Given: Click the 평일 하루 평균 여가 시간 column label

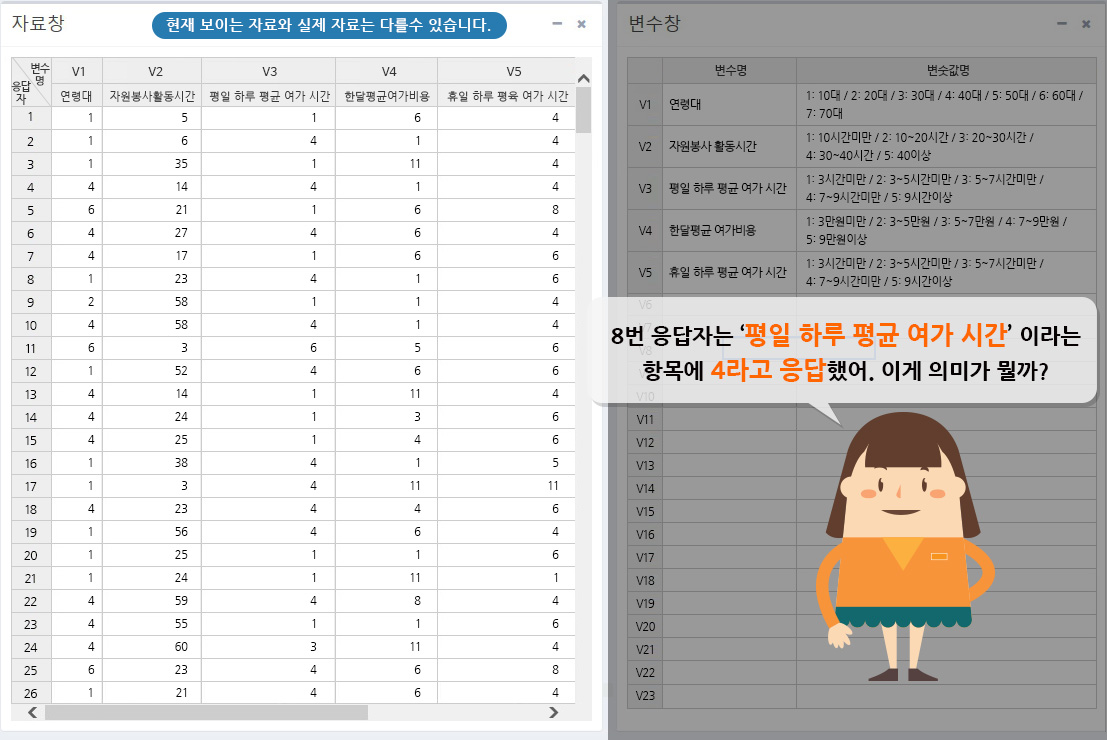Looking at the screenshot, I should [269, 96].
